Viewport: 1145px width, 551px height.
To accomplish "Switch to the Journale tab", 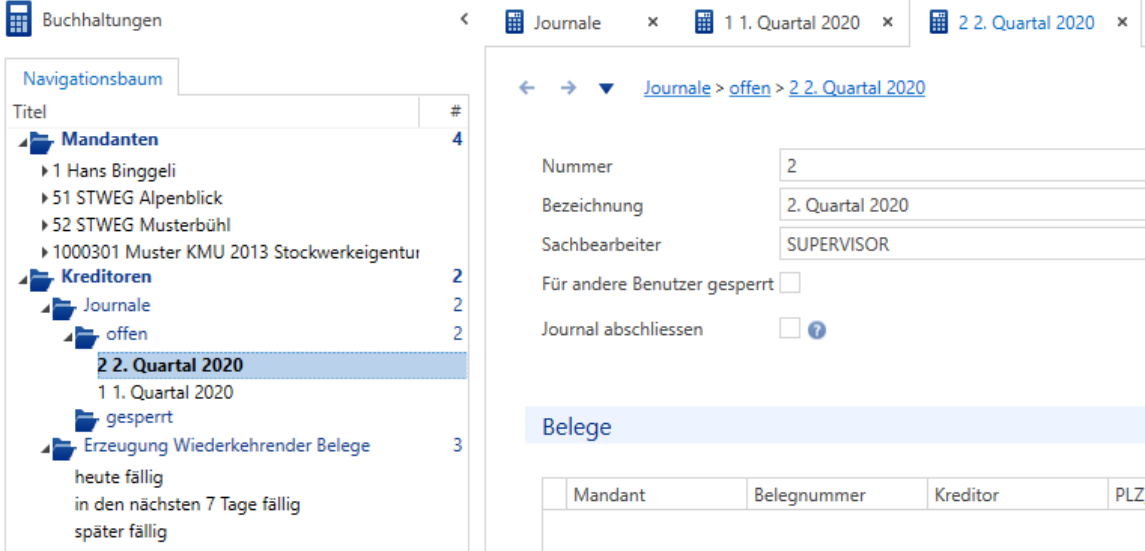I will (x=567, y=23).
